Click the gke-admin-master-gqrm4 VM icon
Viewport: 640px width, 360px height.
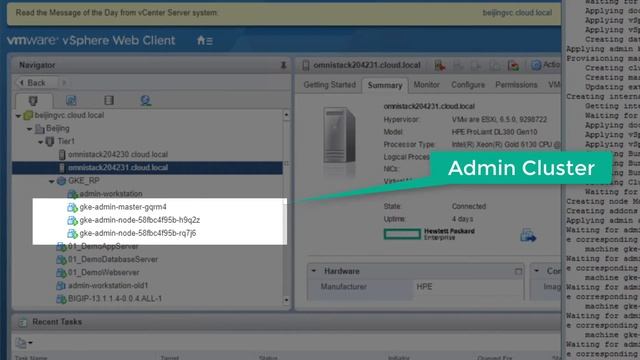tap(72, 207)
